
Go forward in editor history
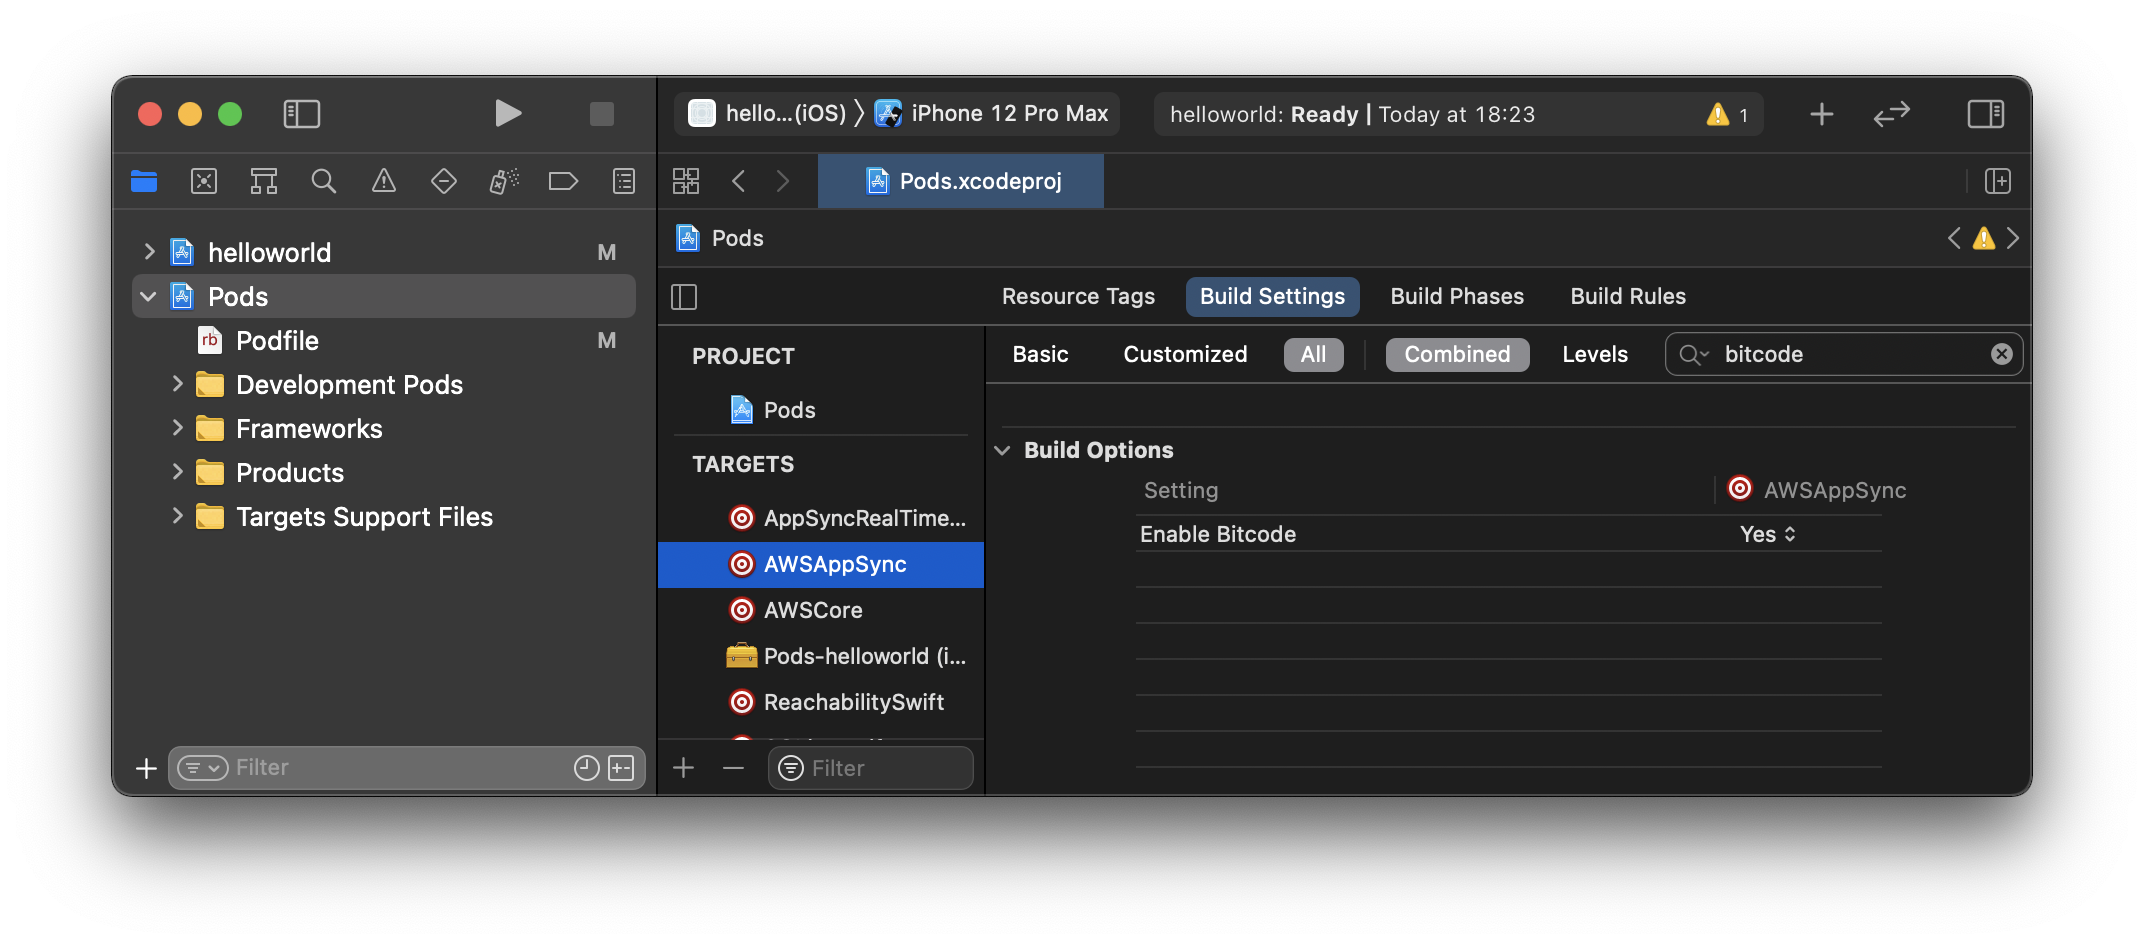coord(783,181)
